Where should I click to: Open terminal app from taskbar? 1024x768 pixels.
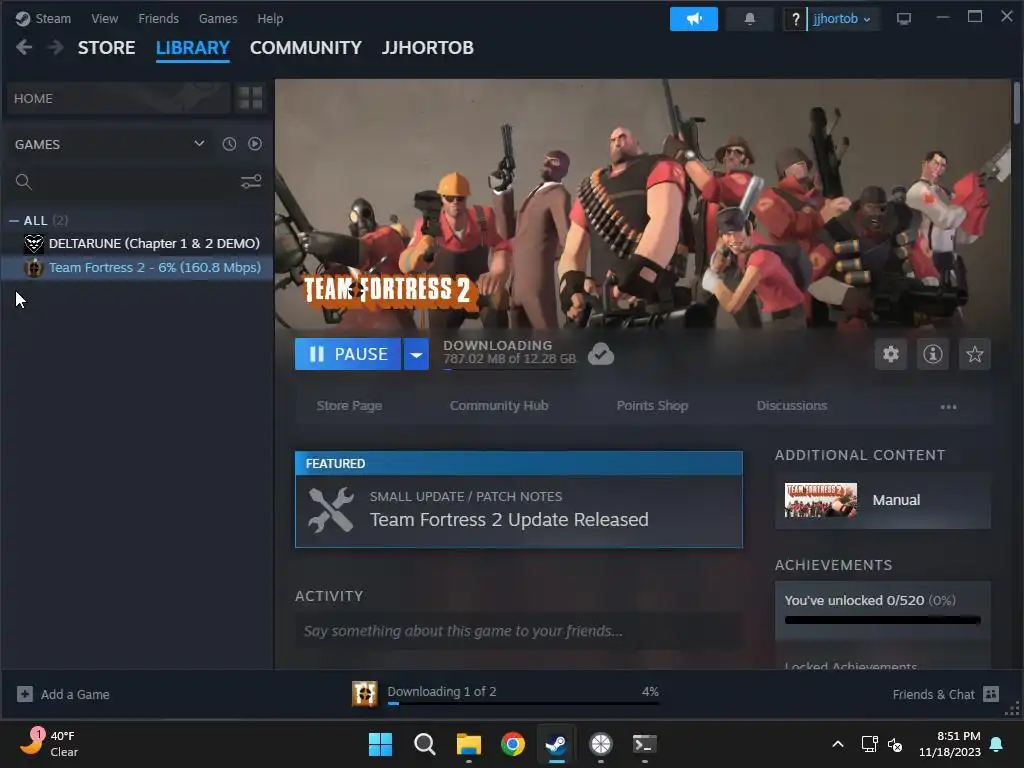pos(645,744)
